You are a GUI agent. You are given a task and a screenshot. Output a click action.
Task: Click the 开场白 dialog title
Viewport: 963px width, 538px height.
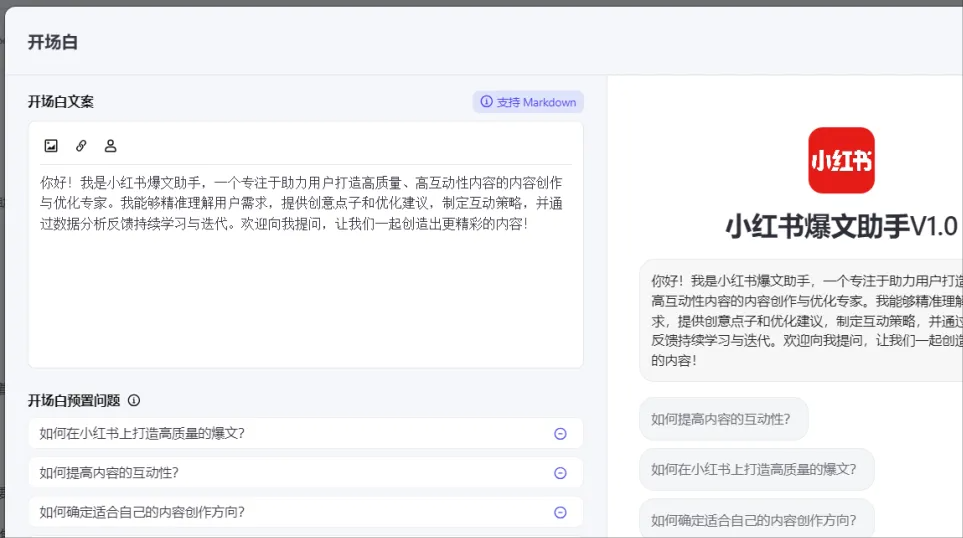point(53,42)
